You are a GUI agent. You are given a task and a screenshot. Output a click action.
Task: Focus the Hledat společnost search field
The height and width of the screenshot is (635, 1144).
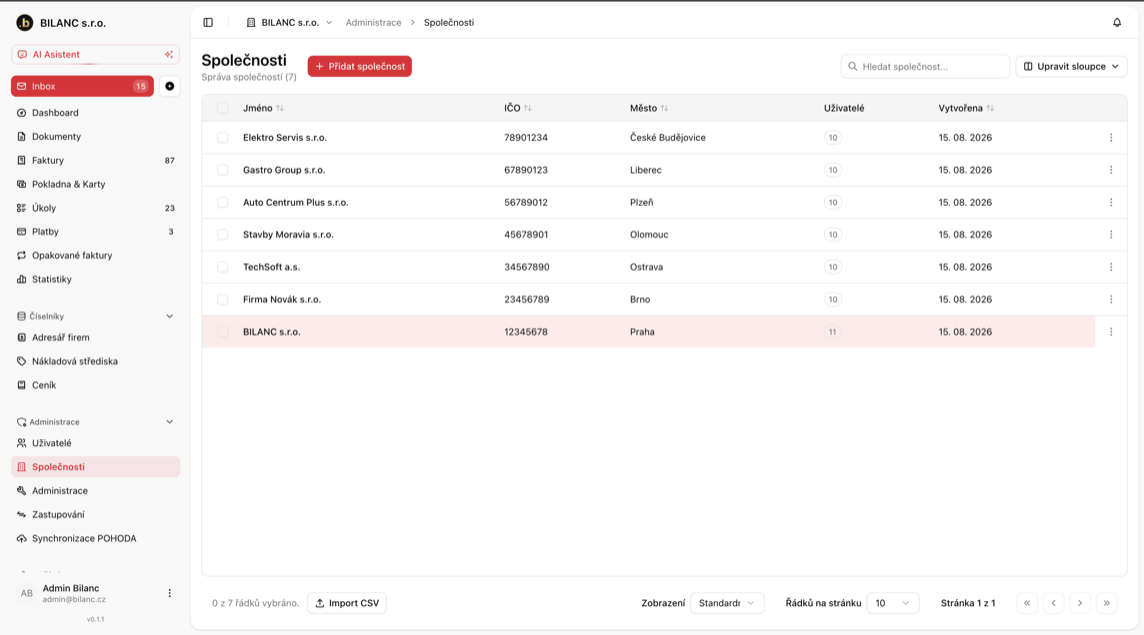925,66
